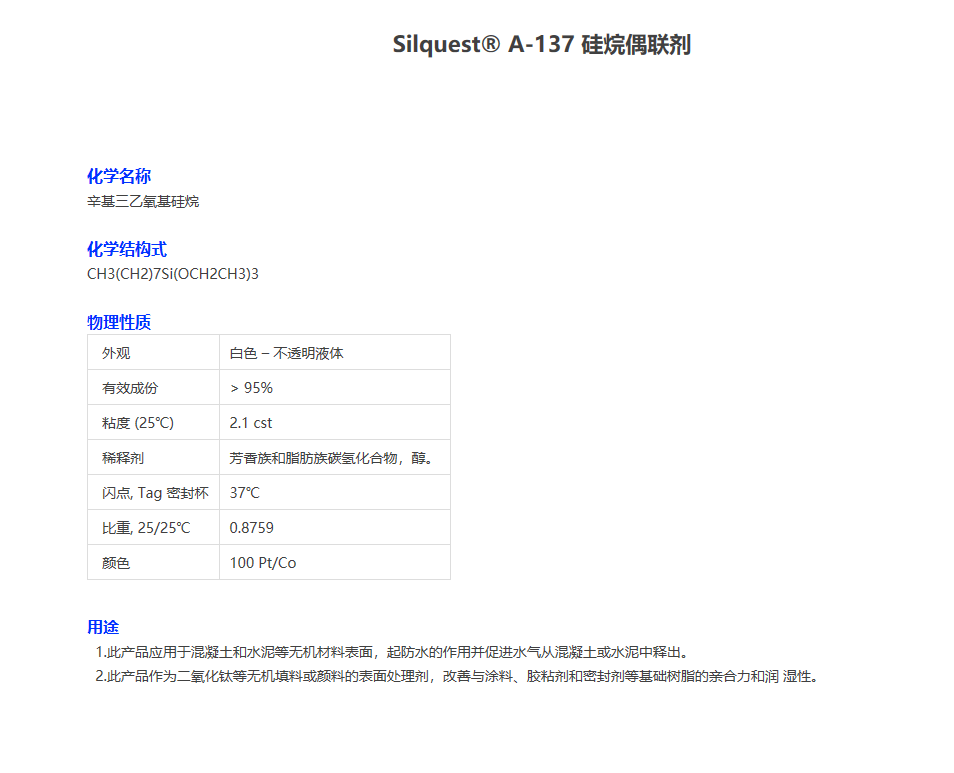This screenshot has width=954, height=773.
Task: Click the 外观 table row label
Action: 114,352
